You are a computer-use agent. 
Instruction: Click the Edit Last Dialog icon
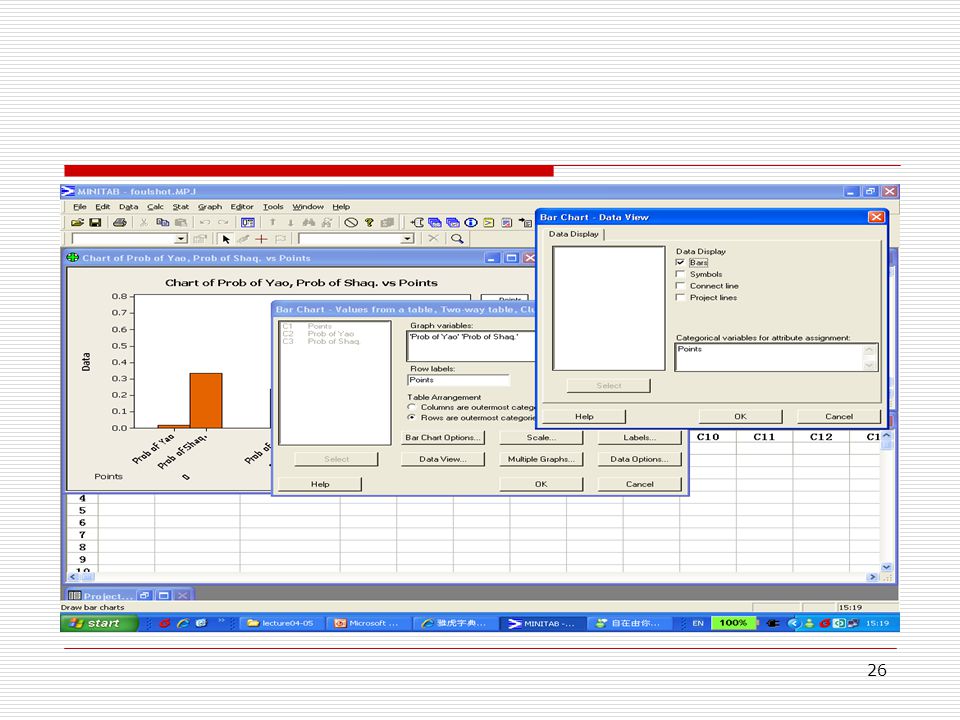[247, 222]
